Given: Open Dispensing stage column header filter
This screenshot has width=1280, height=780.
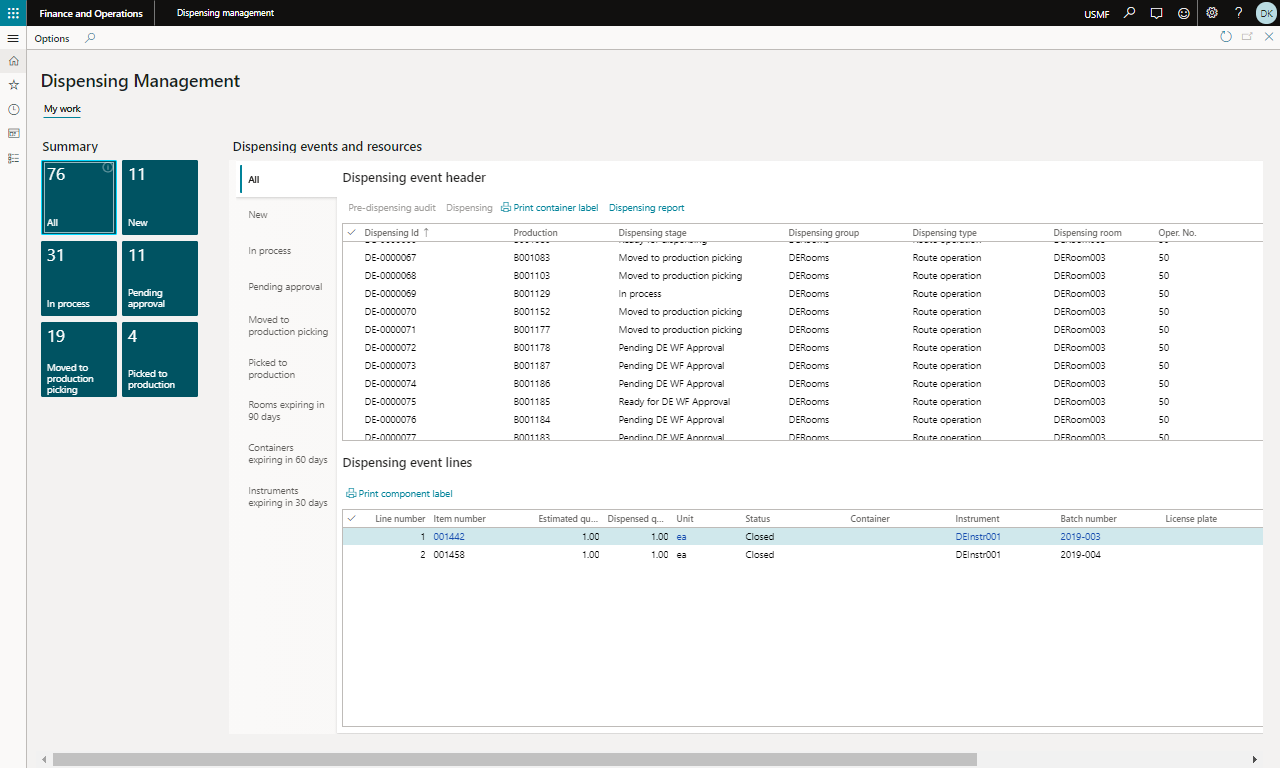Looking at the screenshot, I should 652,233.
